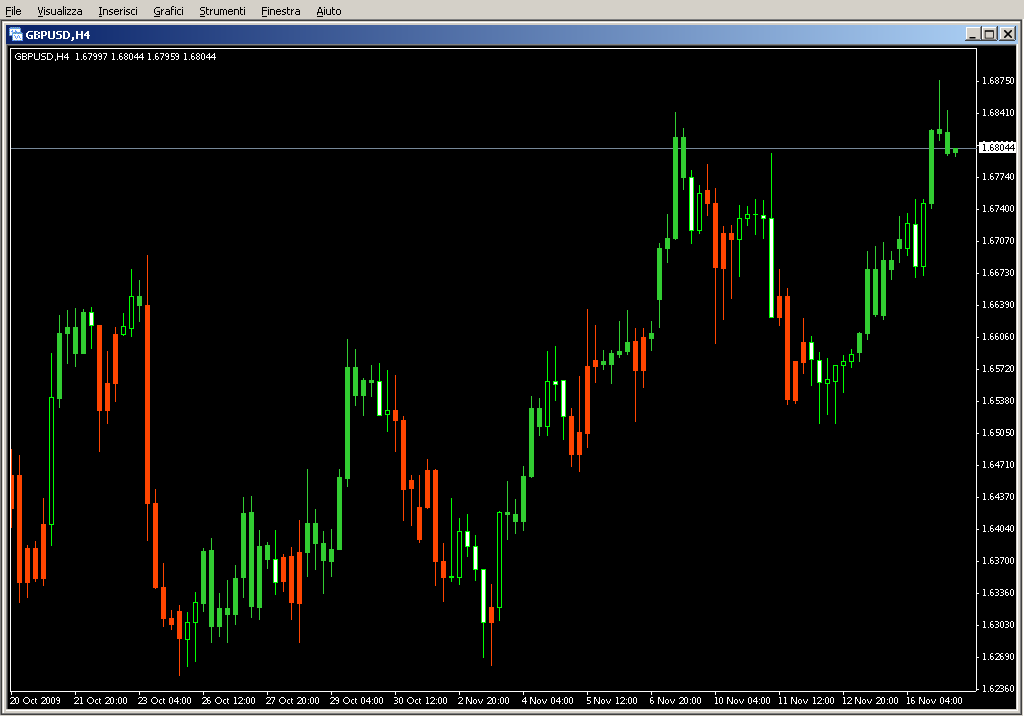Viewport: 1024px width, 717px height.
Task: Click the 4 Nov 04:00 time axis label
Action: tap(547, 701)
